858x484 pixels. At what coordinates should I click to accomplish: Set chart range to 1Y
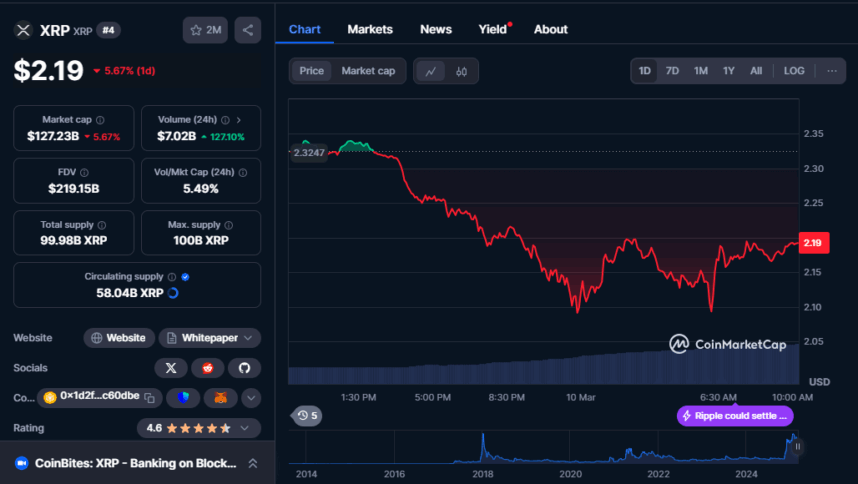click(728, 71)
